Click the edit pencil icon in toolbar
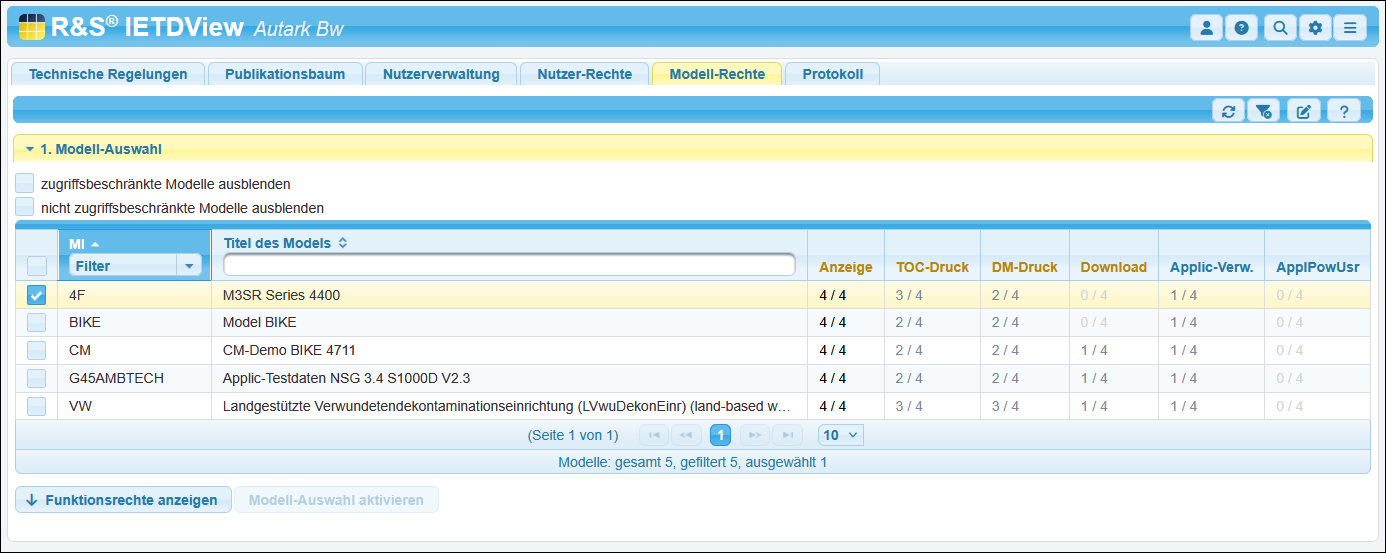 [1303, 111]
